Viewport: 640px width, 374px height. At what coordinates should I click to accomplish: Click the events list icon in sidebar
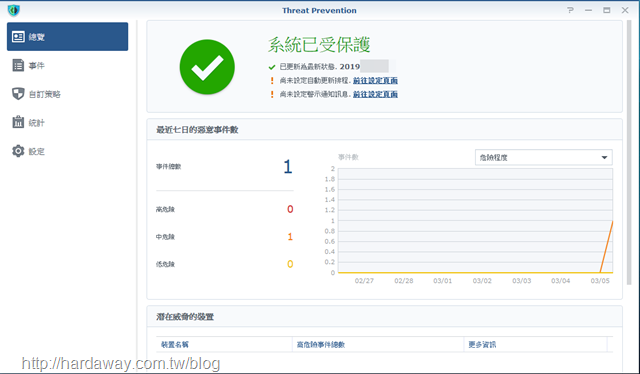18,65
